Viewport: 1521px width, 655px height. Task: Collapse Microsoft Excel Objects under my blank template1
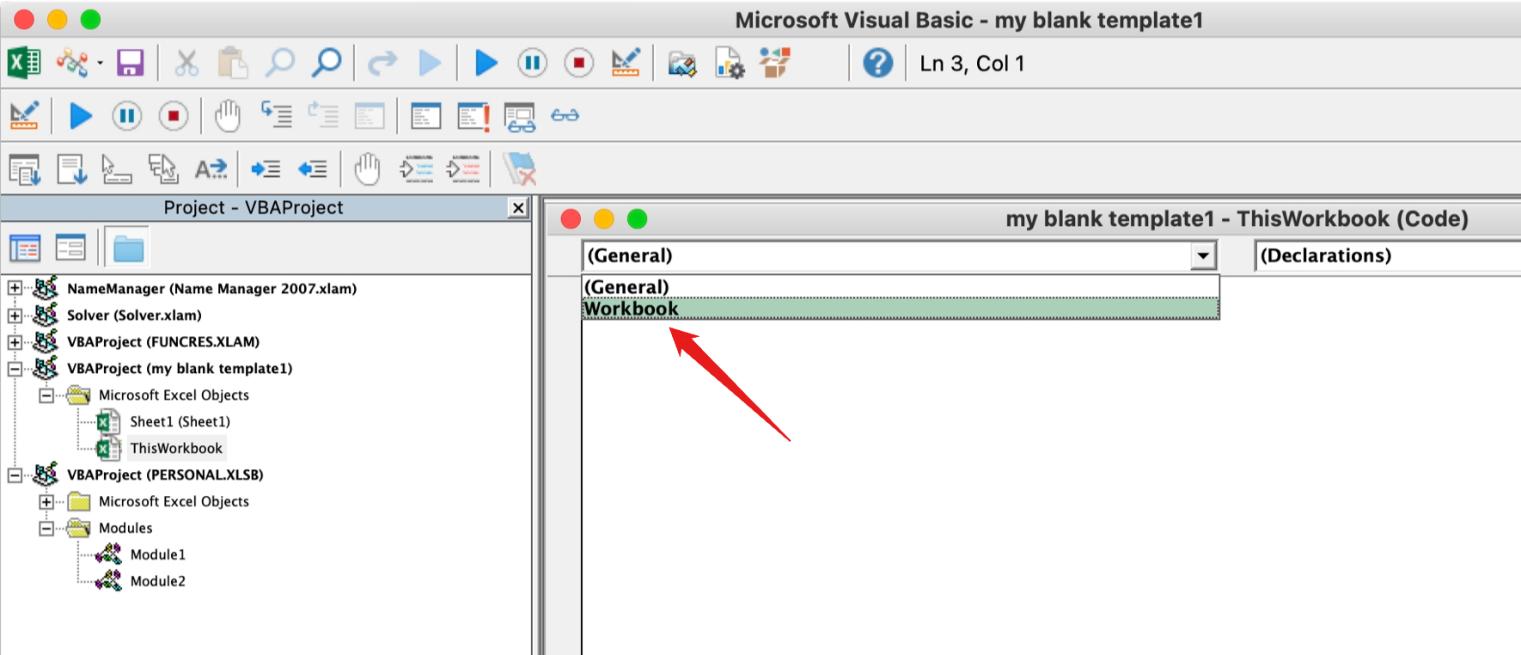[x=46, y=395]
